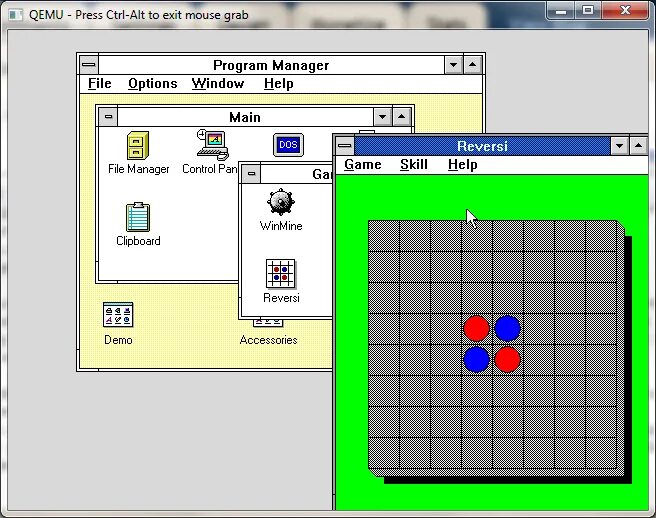
Task: Minimize the Reversi window
Action: click(x=619, y=146)
